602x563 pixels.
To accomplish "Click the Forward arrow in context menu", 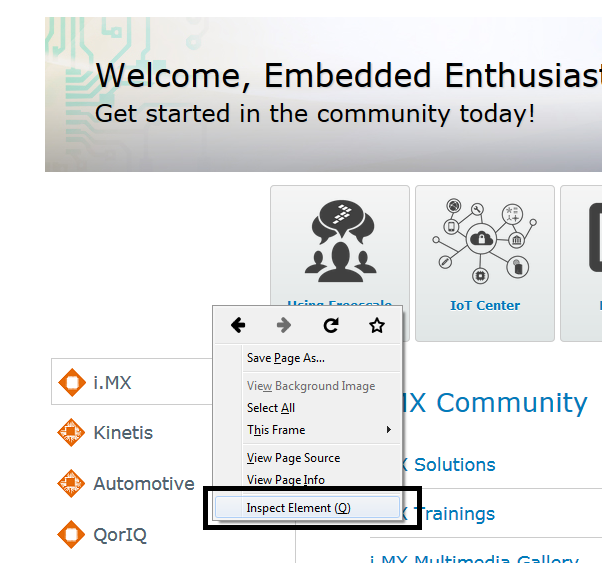I will 284,325.
